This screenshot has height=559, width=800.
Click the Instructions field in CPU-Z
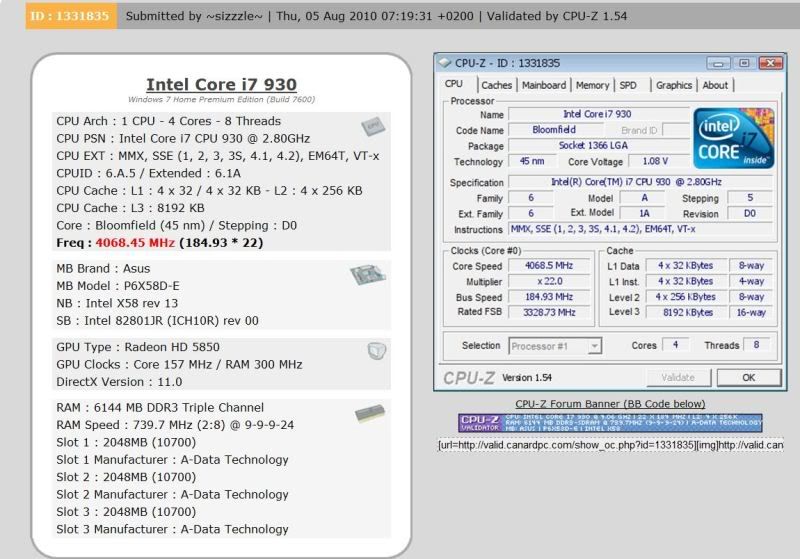tap(641, 230)
